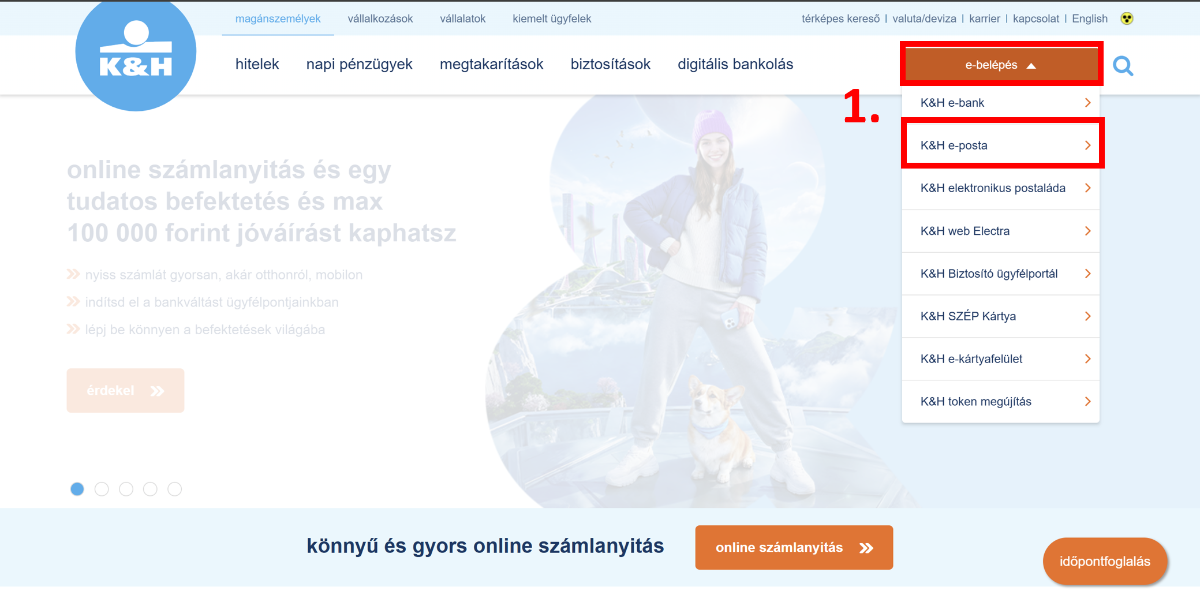The height and width of the screenshot is (613, 1200).
Task: Click 'lépj be könnyen' bullet text
Action: click(x=203, y=329)
